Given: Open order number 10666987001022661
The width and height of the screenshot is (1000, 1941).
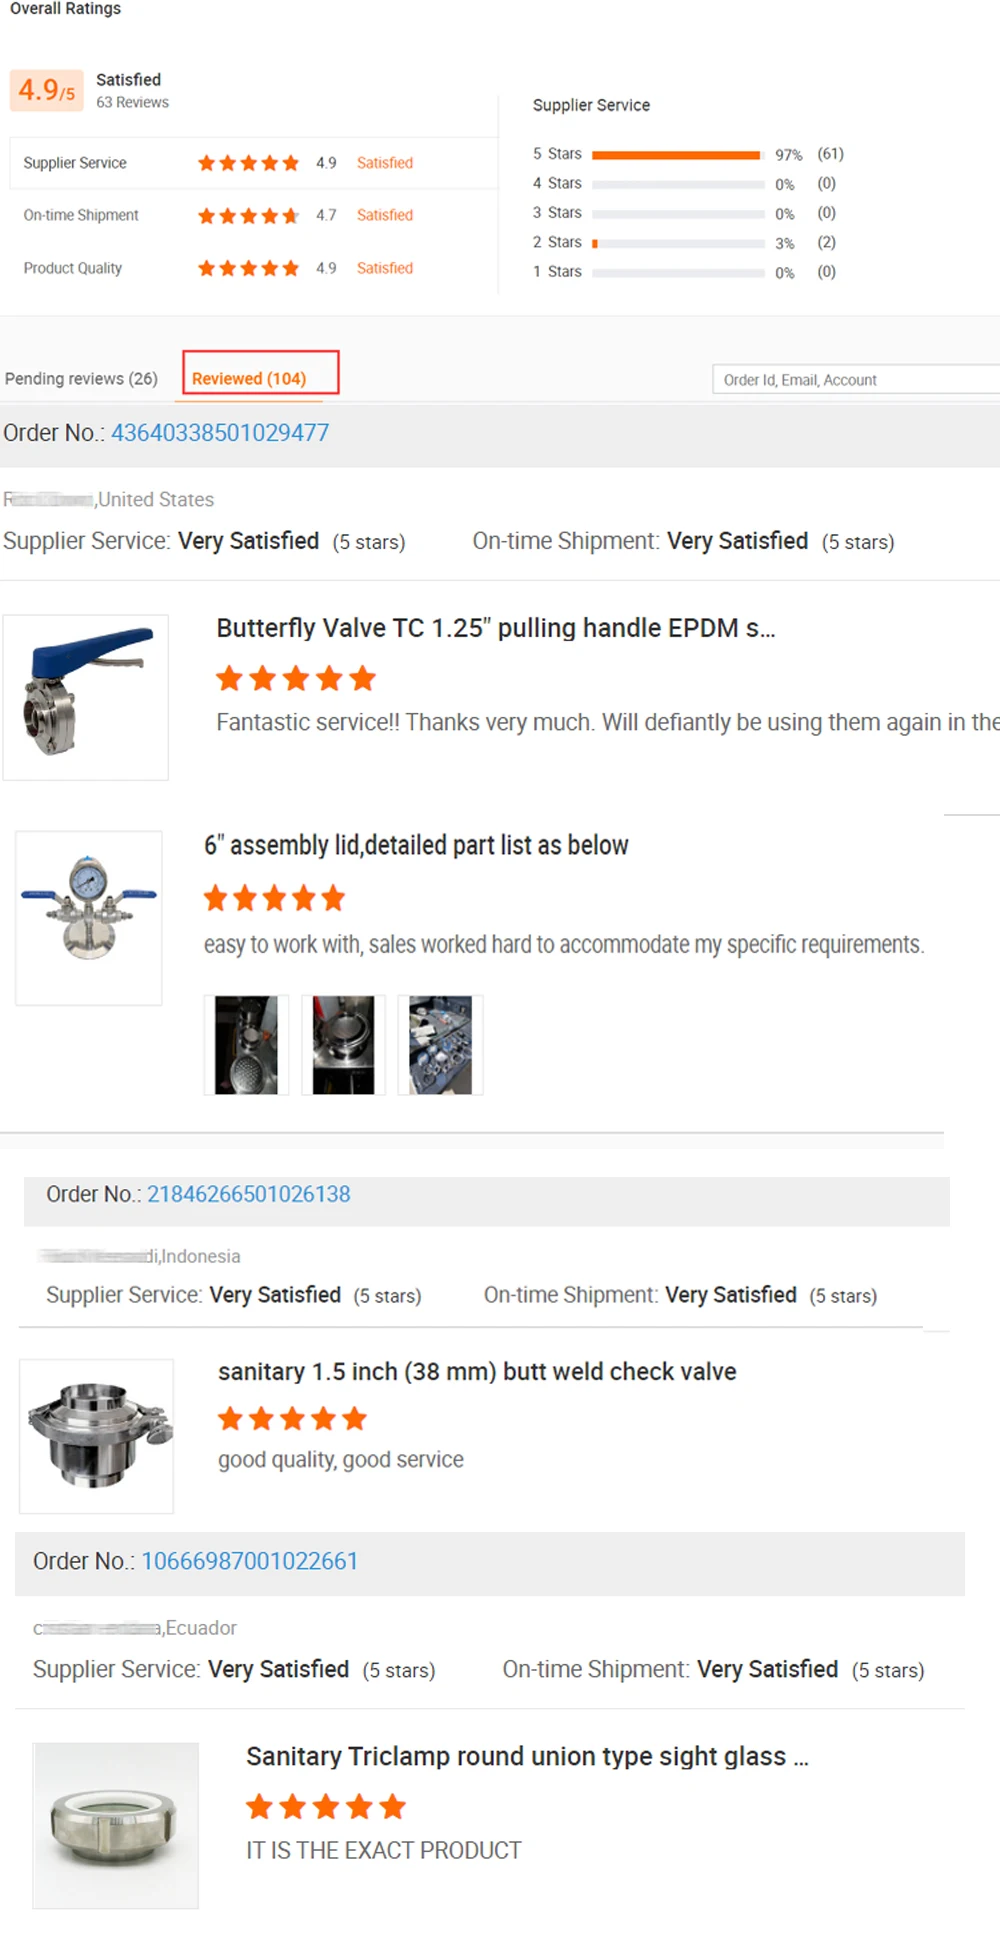Looking at the screenshot, I should point(250,1561).
